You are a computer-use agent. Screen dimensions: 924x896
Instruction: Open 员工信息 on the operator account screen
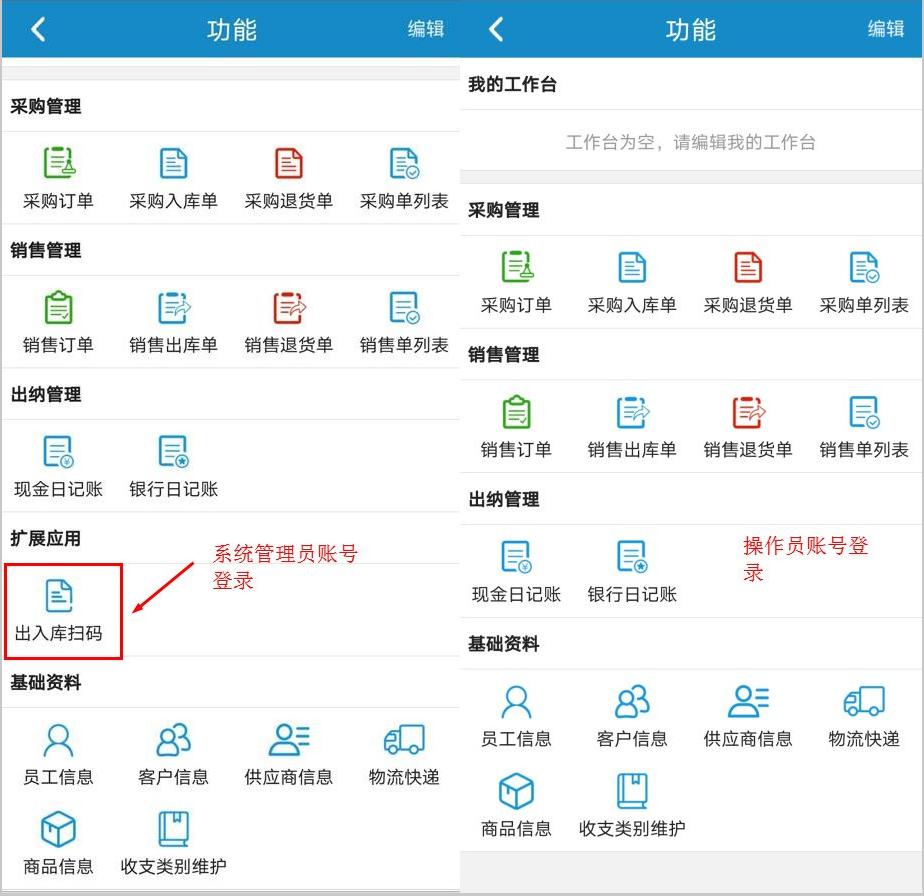516,715
